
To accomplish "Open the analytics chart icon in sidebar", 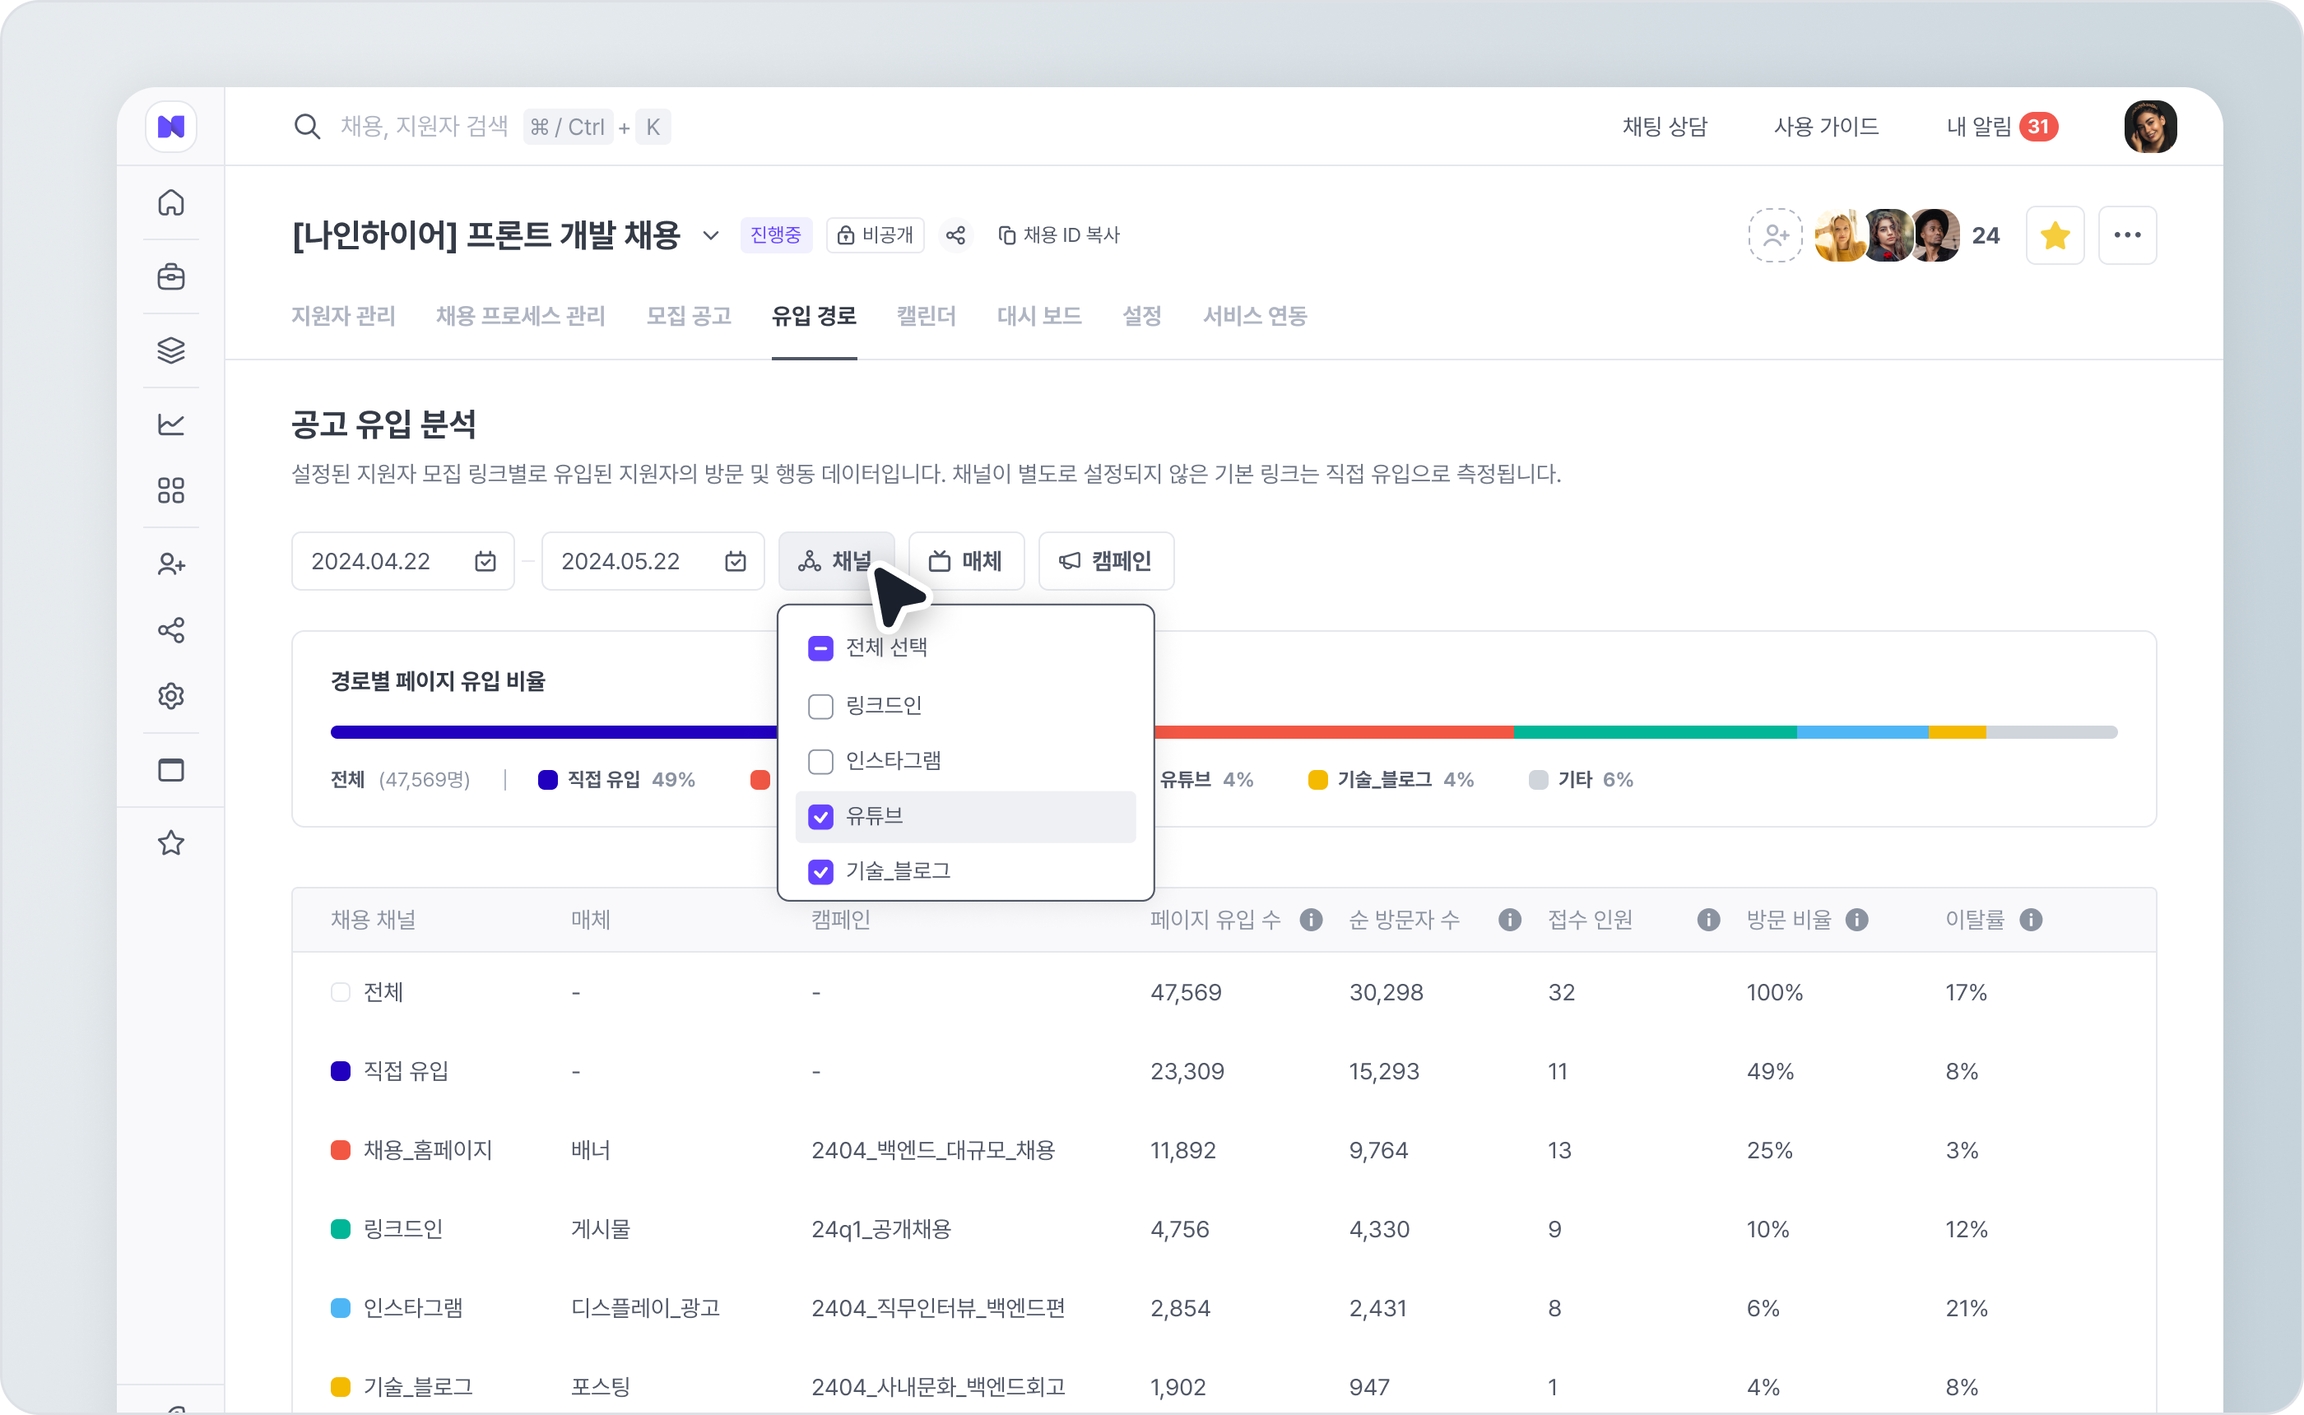I will click(x=171, y=424).
